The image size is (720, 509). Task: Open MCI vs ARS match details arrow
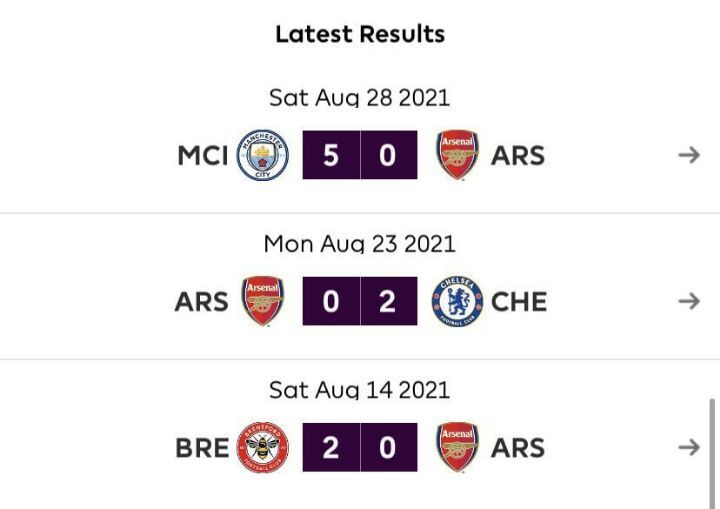(688, 155)
